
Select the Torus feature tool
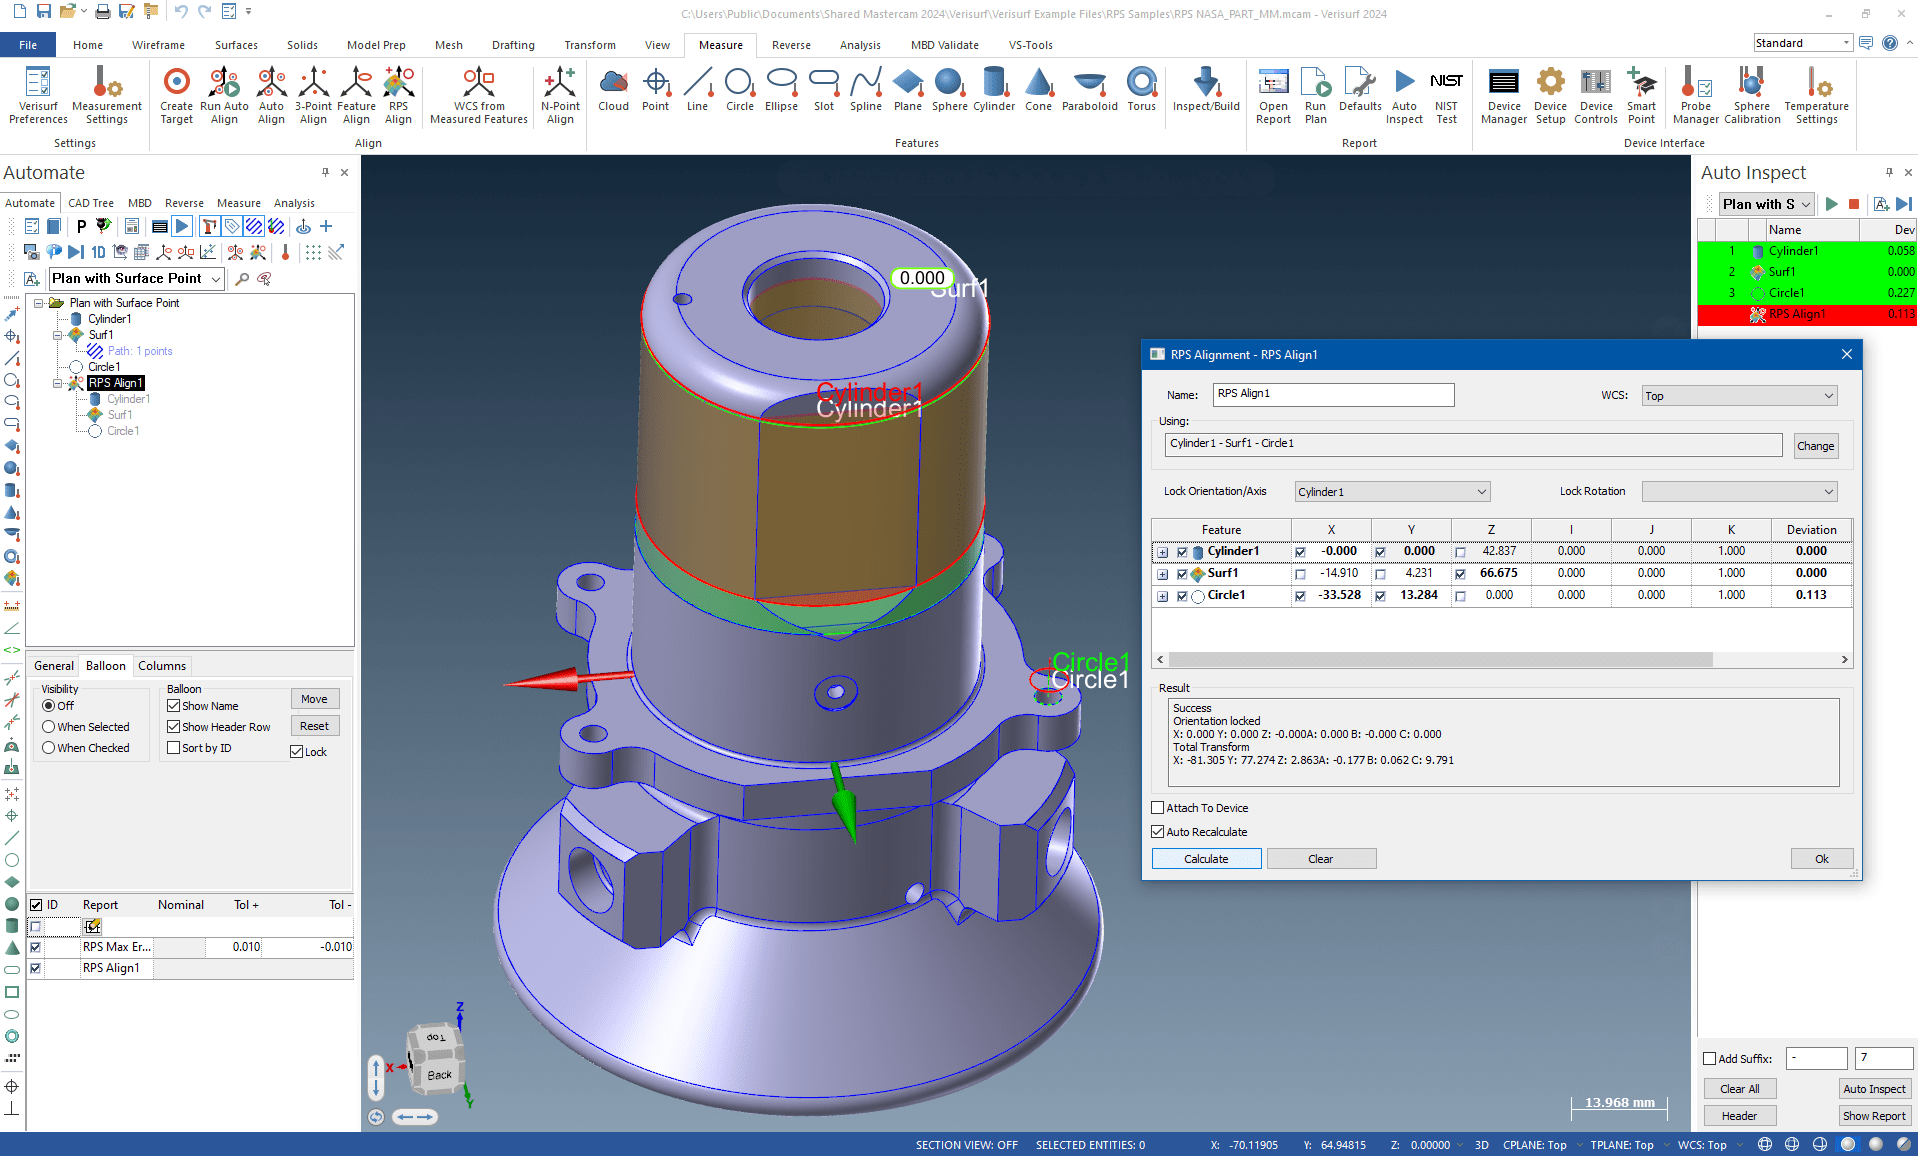[x=1141, y=90]
